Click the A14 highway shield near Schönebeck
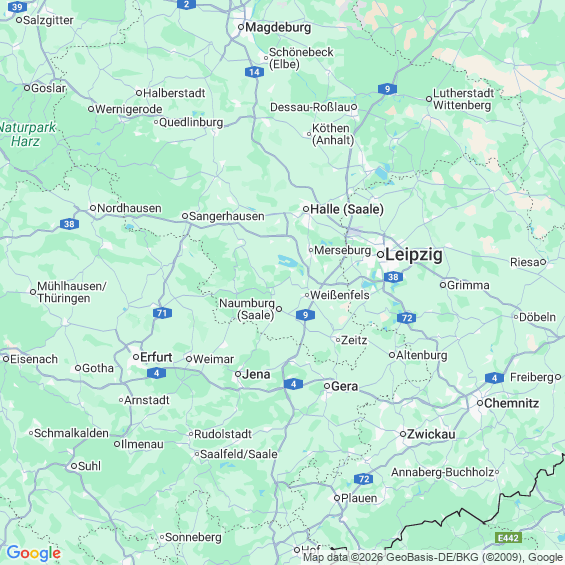The height and width of the screenshot is (565, 565). coord(254,72)
